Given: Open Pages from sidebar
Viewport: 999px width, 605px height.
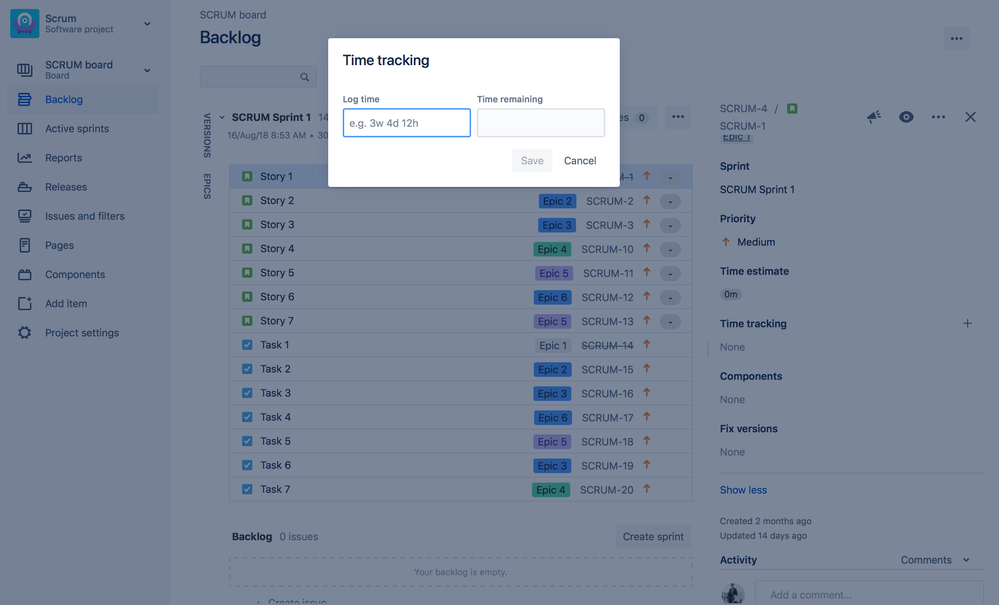Looking at the screenshot, I should (x=59, y=245).
